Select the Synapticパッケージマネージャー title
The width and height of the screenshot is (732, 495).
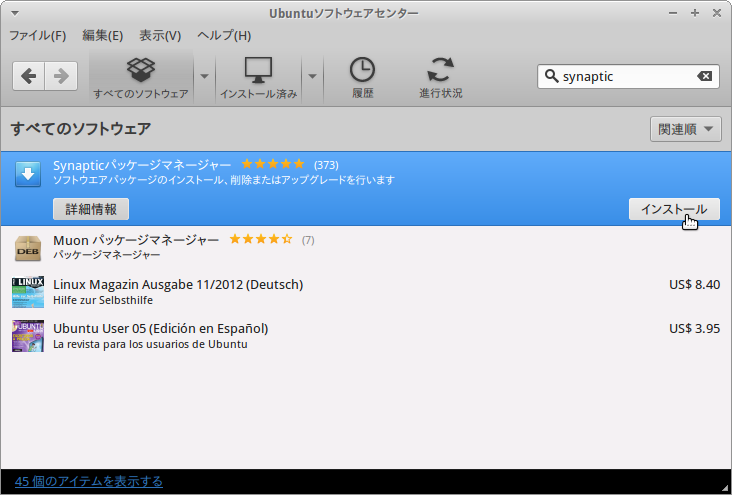click(x=142, y=165)
